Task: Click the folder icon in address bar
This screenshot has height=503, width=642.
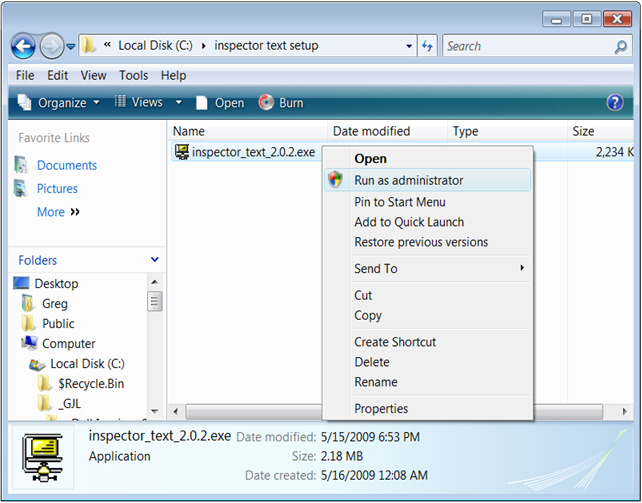Action: click(x=88, y=45)
